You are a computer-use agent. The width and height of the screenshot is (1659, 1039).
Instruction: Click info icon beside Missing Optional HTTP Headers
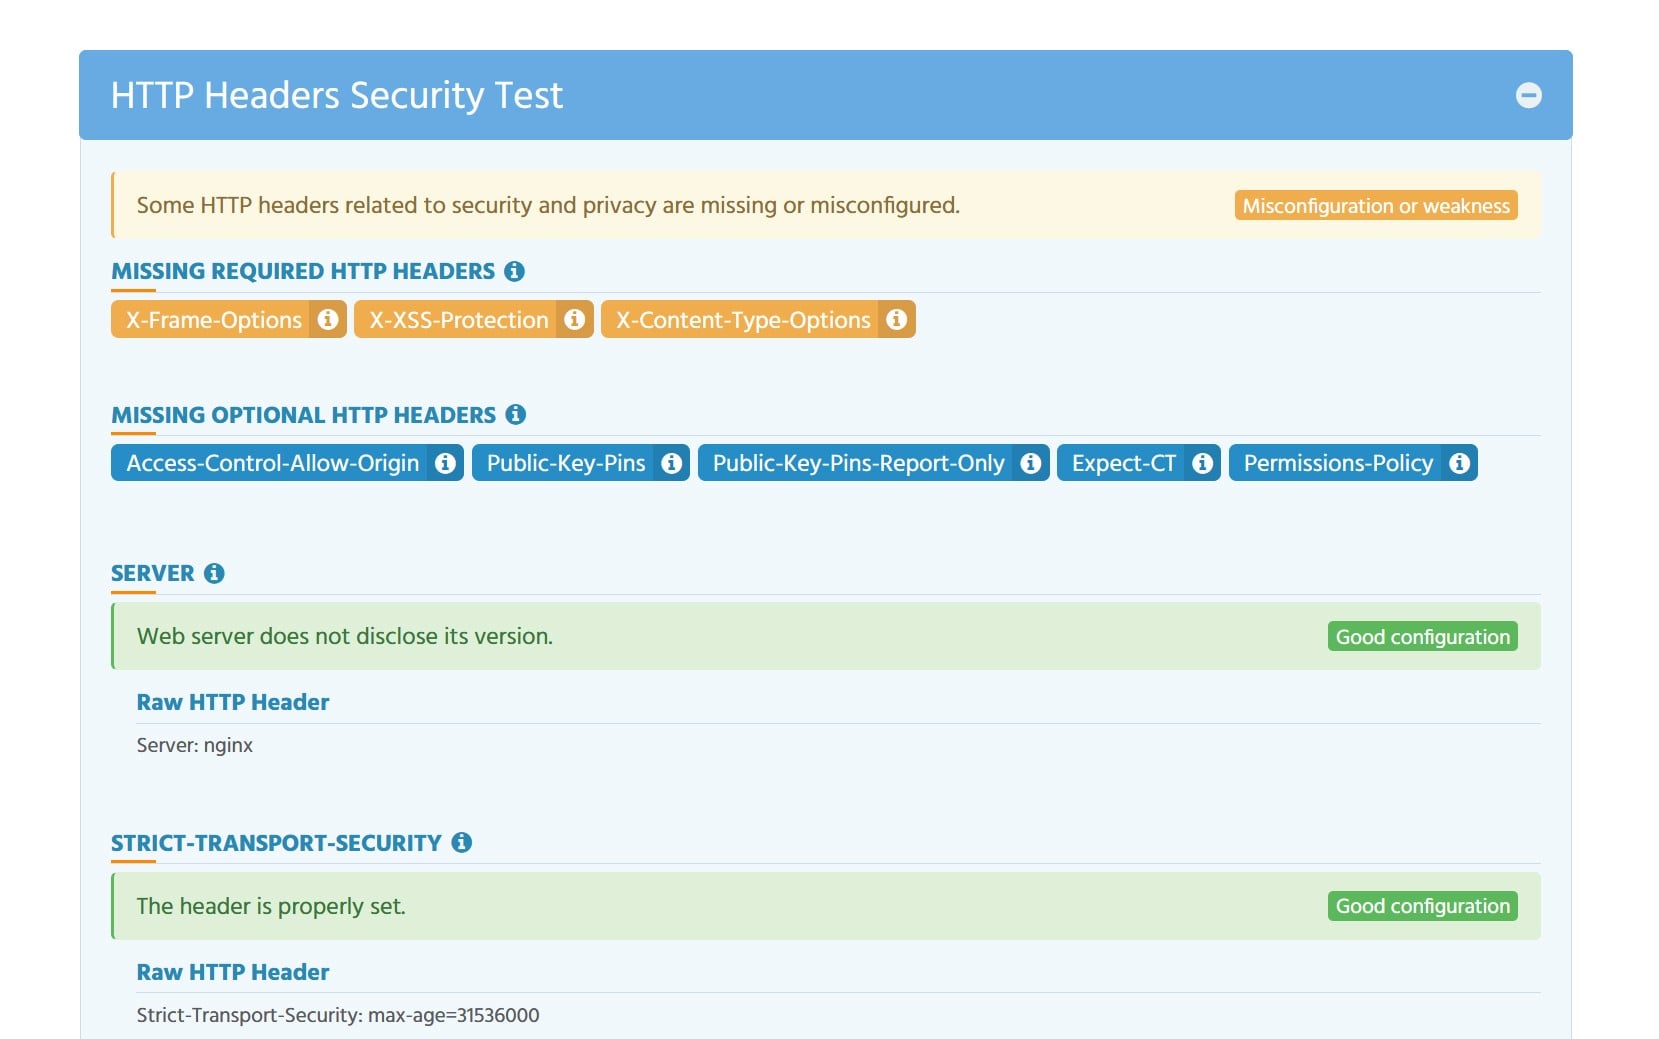coord(516,414)
